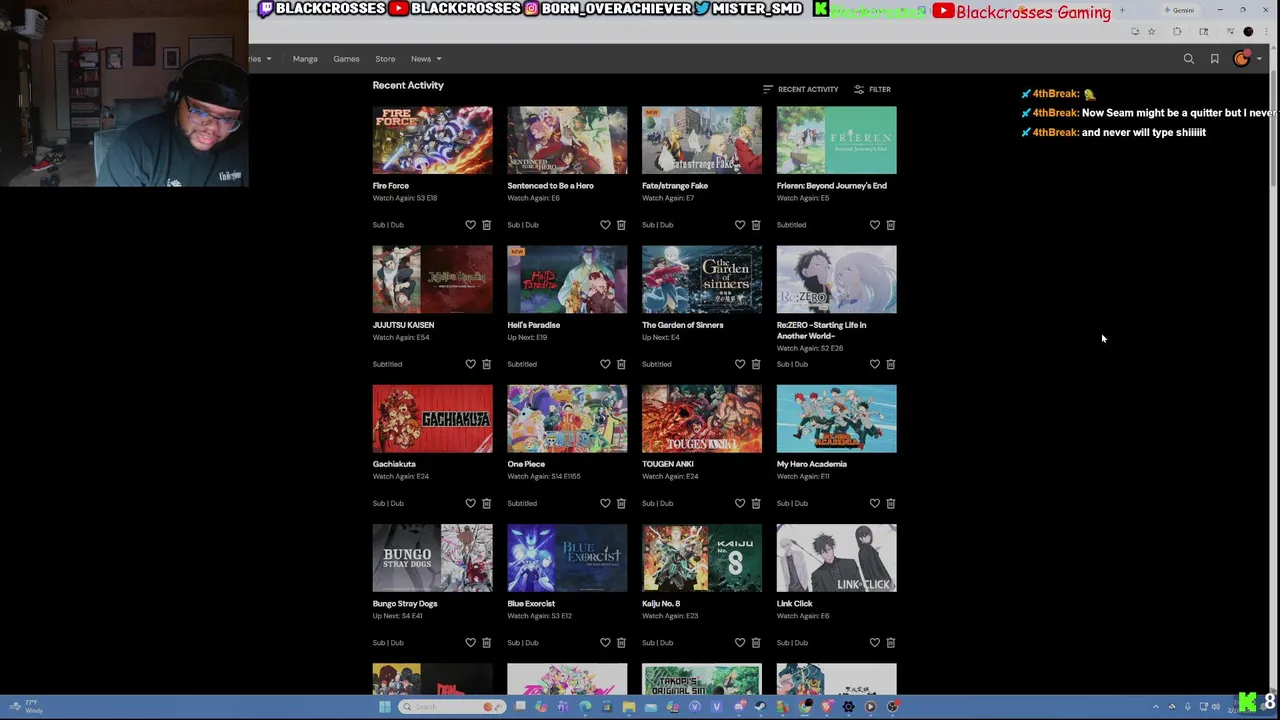Open the Manga menu item
1280x720 pixels.
pyautogui.click(x=305, y=59)
